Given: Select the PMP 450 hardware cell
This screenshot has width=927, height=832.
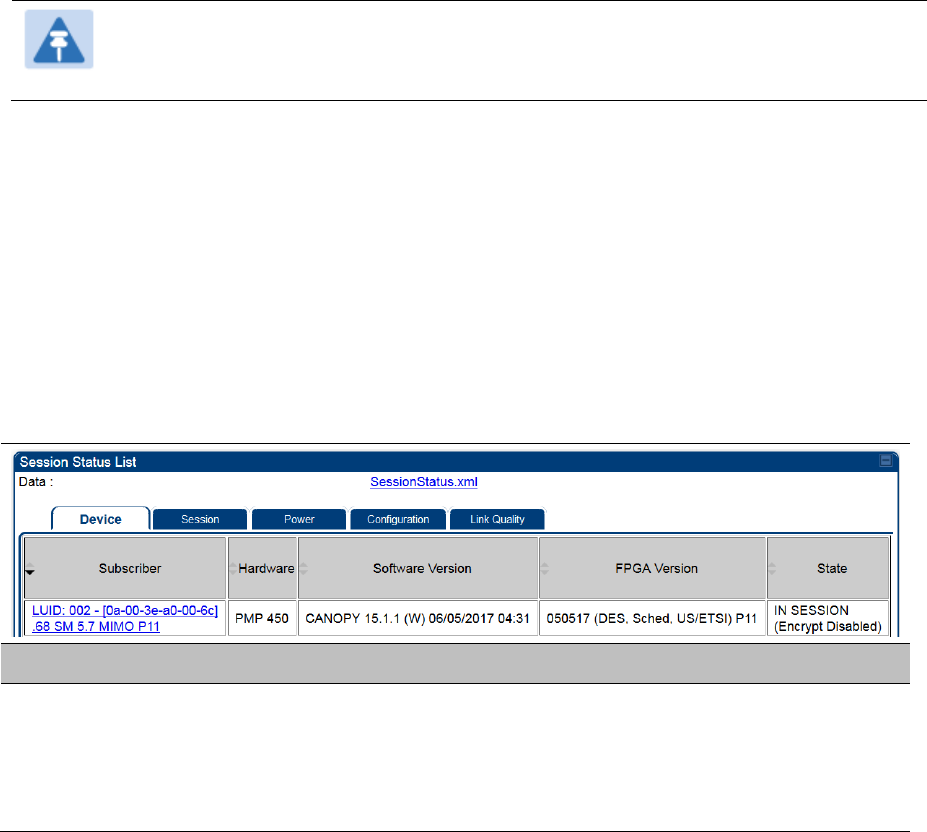Looking at the screenshot, I should (262, 618).
